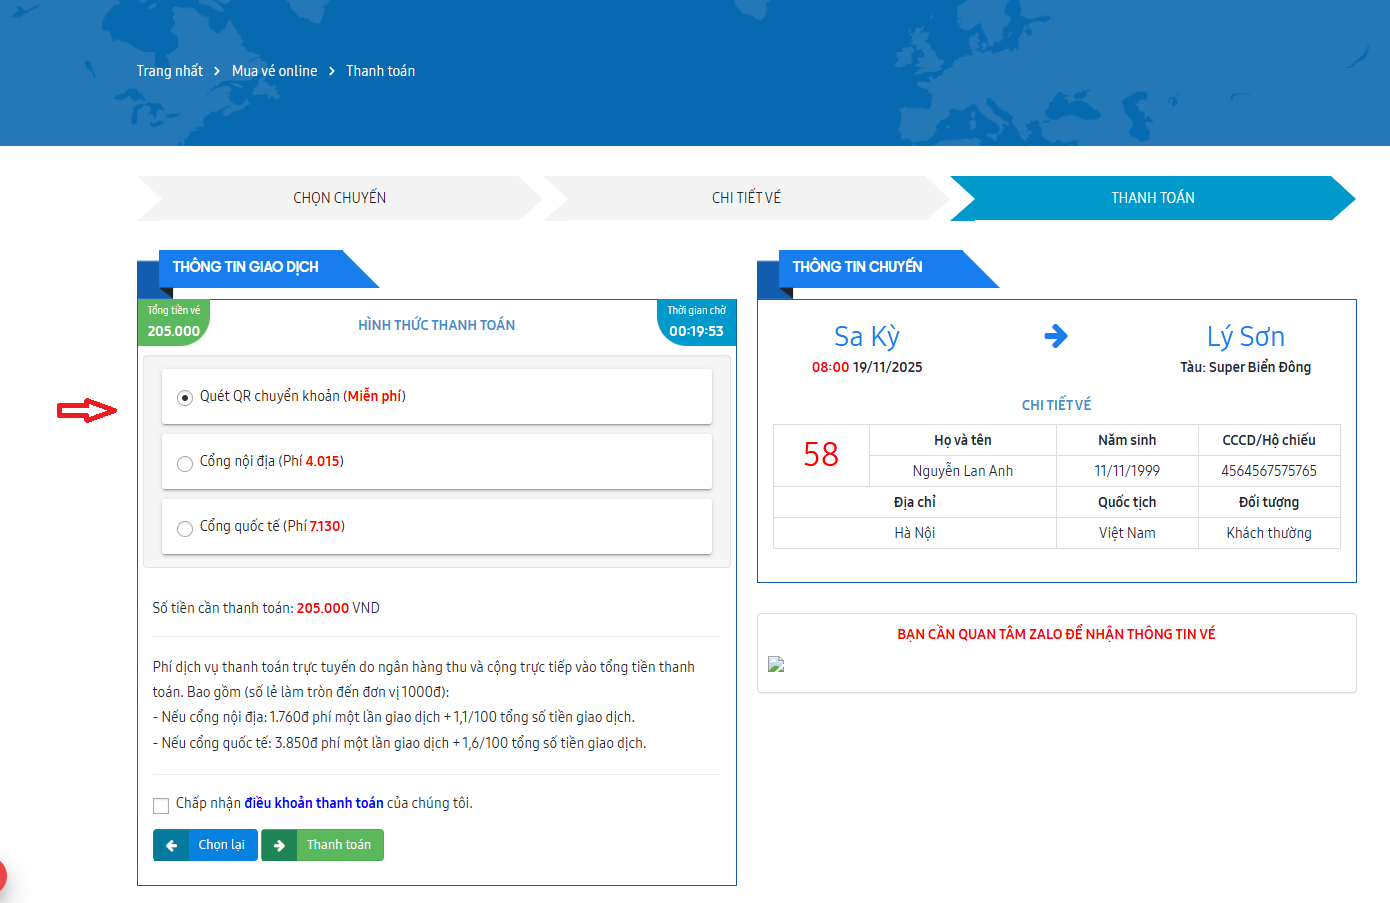The image size is (1390, 903).
Task: Click the blue route arrow between Sa Kỳ and Lý Sơn
Action: [x=1055, y=336]
